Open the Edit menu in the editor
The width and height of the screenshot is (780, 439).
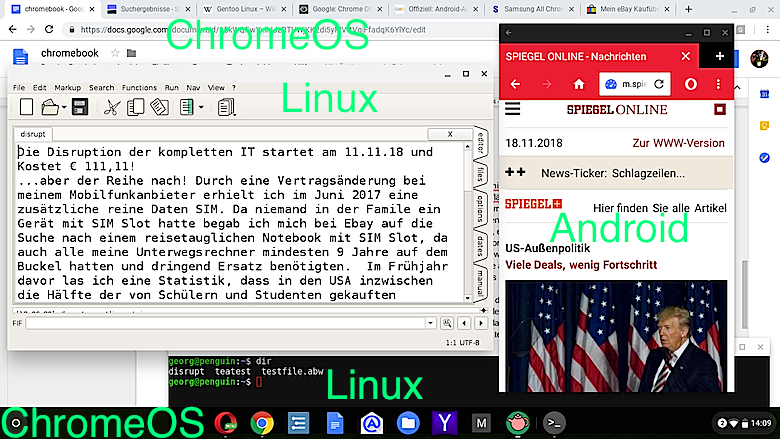click(x=40, y=88)
